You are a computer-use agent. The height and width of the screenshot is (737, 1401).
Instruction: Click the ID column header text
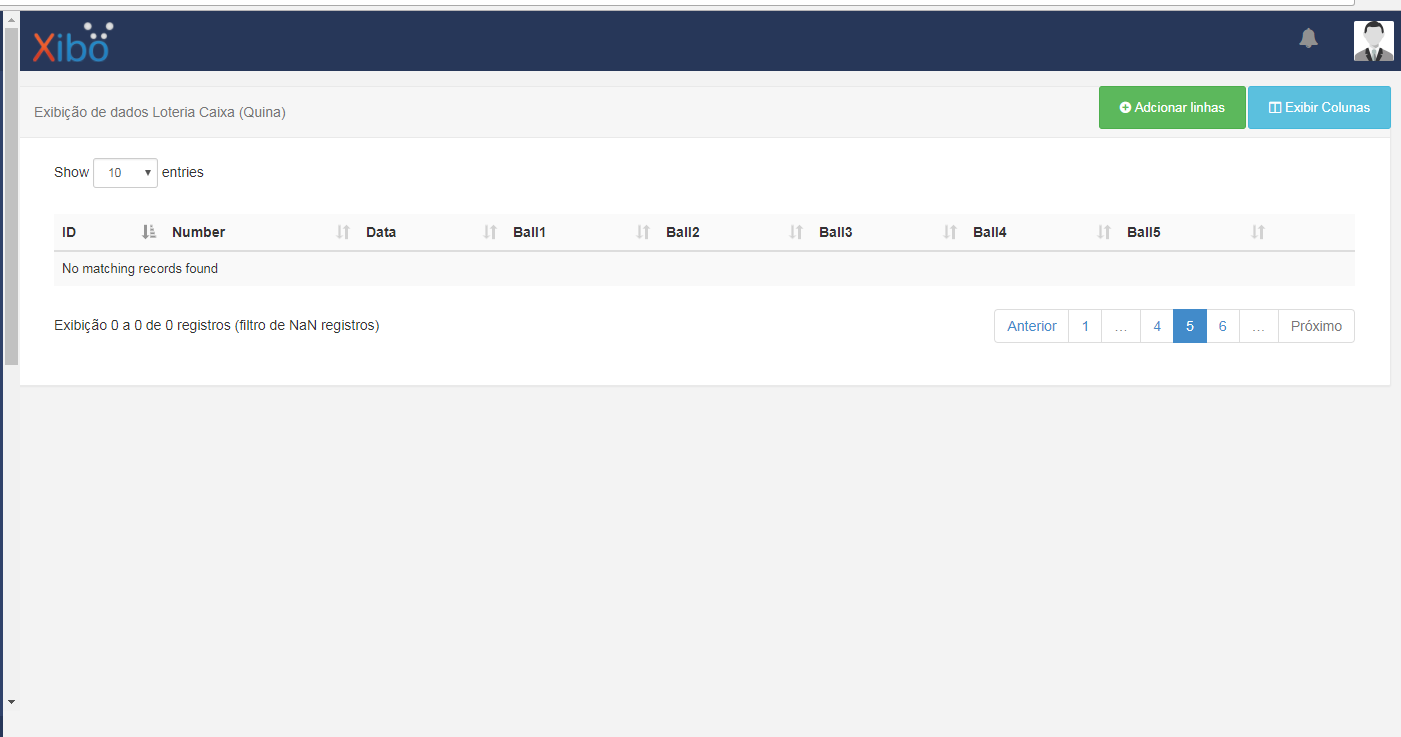point(69,232)
